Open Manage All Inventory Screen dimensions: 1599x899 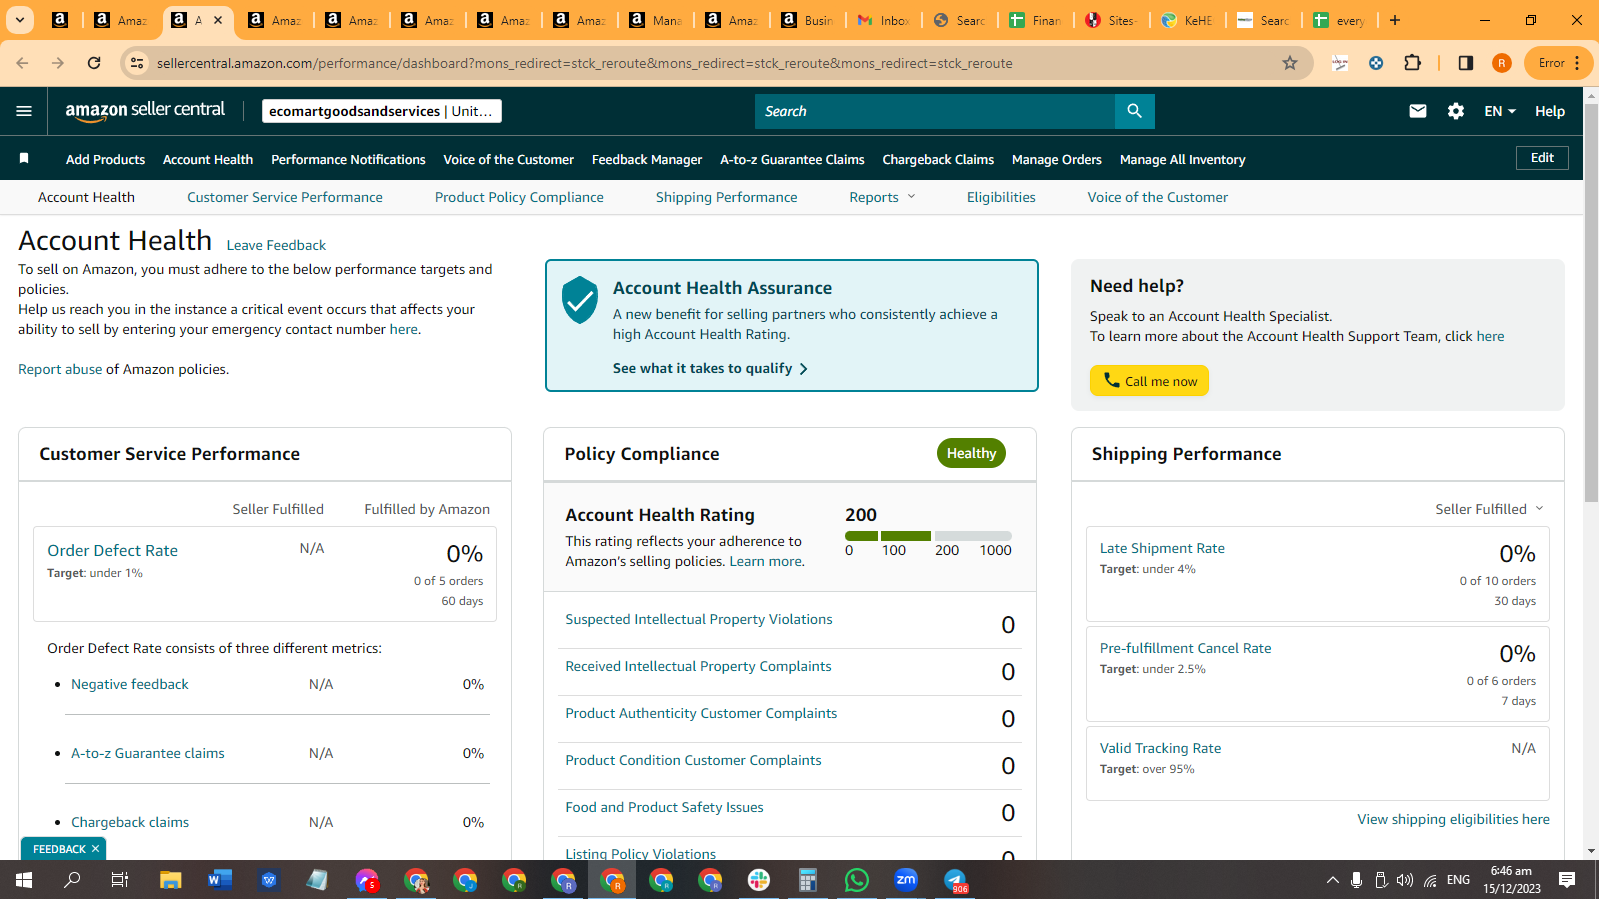pyautogui.click(x=1182, y=159)
